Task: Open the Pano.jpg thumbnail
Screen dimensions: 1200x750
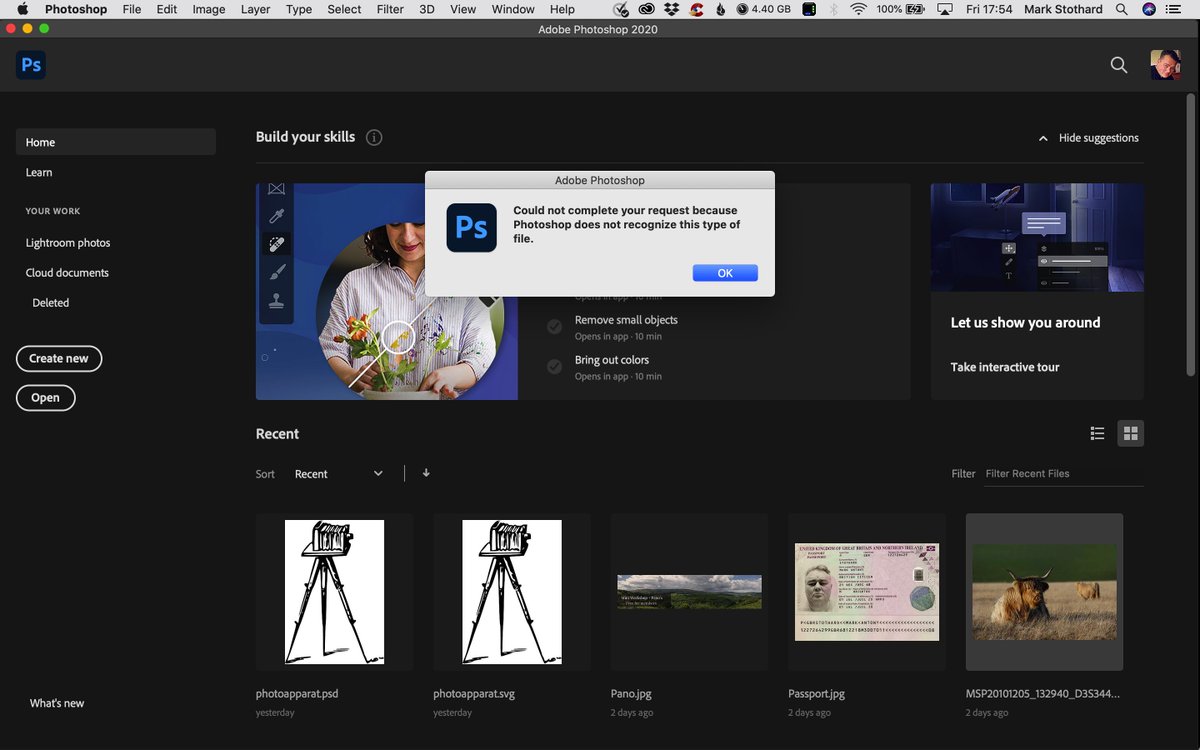Action: click(689, 592)
